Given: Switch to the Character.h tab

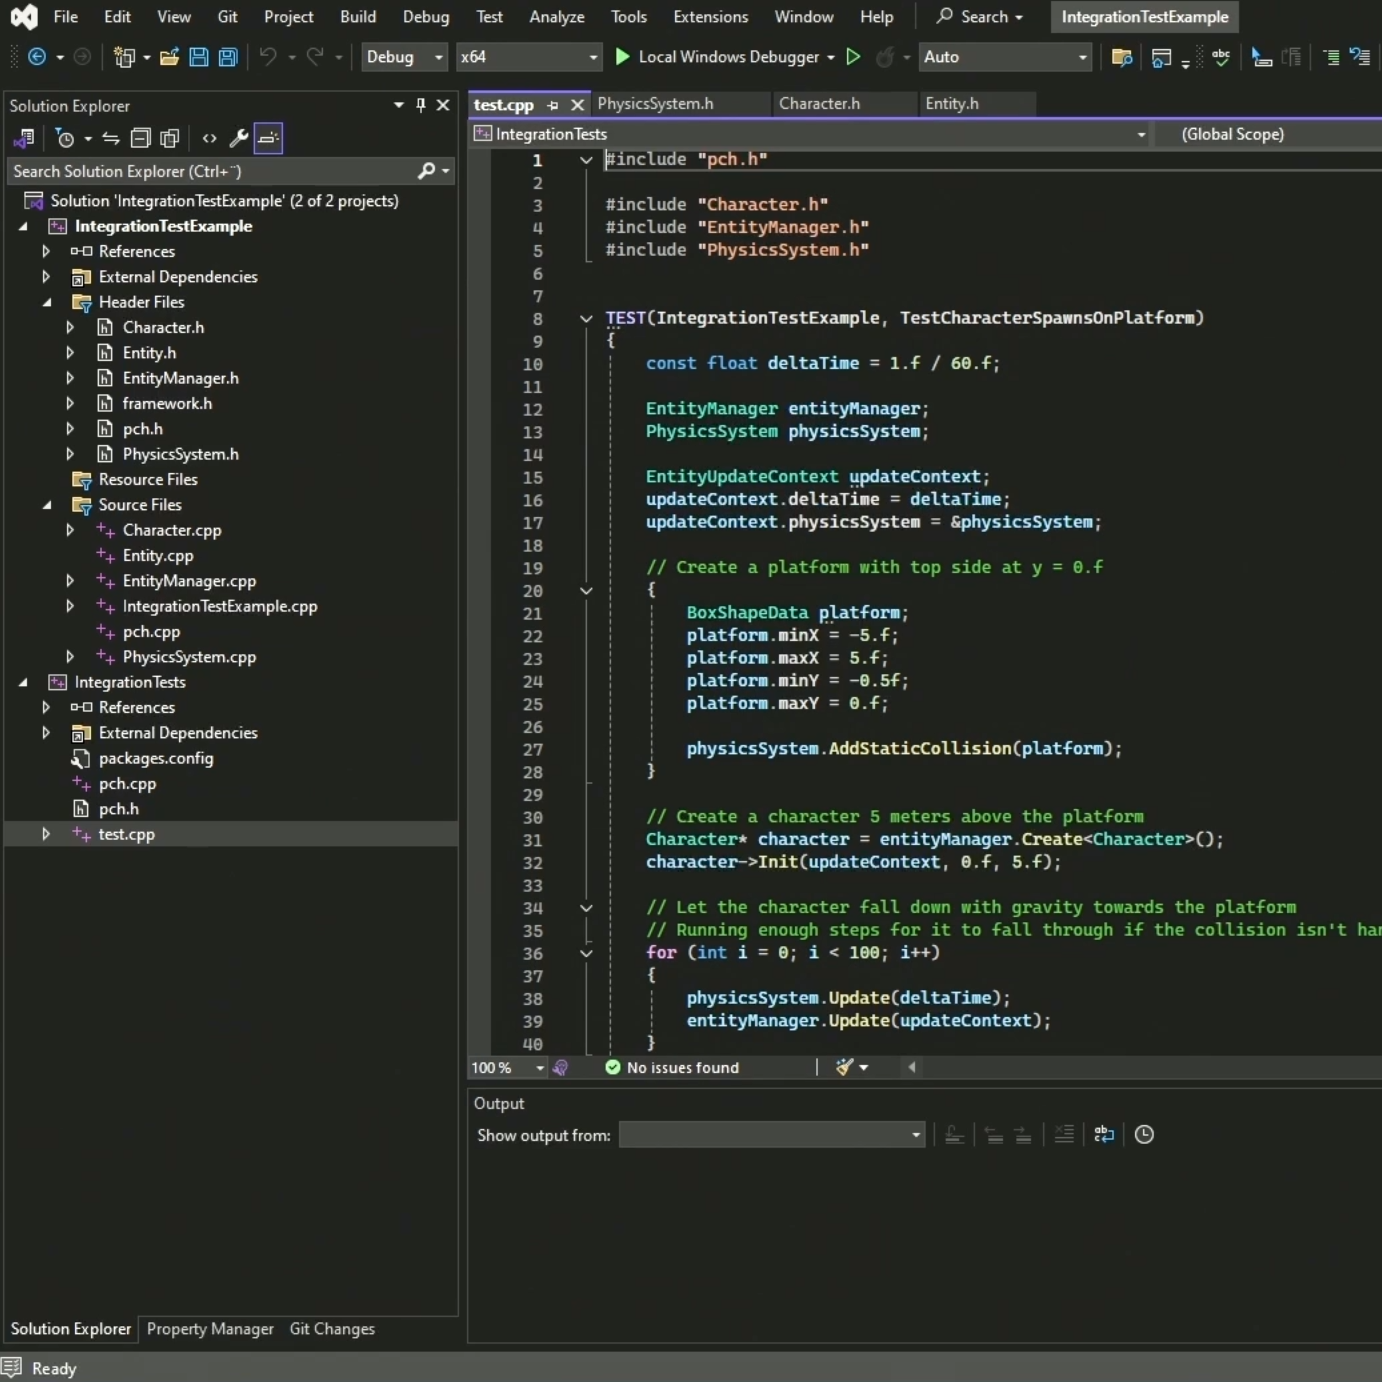Looking at the screenshot, I should pyautogui.click(x=819, y=103).
